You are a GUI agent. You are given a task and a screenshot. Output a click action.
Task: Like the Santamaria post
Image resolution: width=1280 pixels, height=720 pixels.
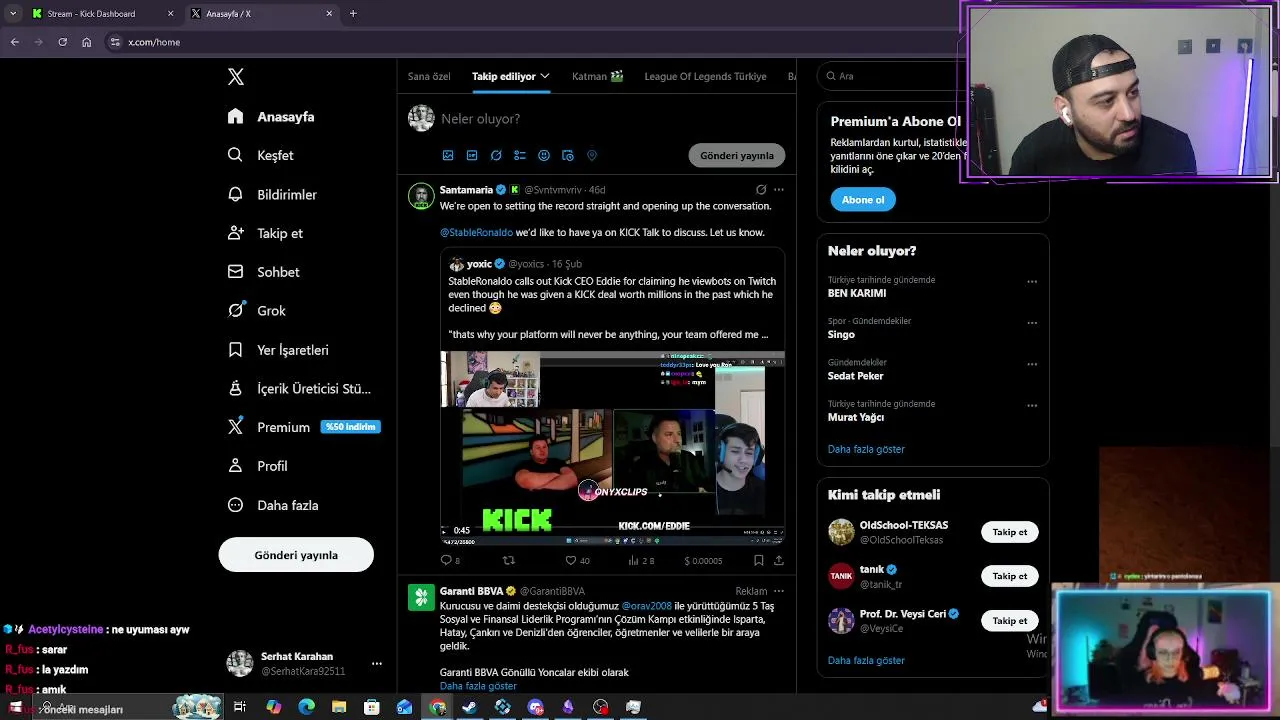point(571,561)
